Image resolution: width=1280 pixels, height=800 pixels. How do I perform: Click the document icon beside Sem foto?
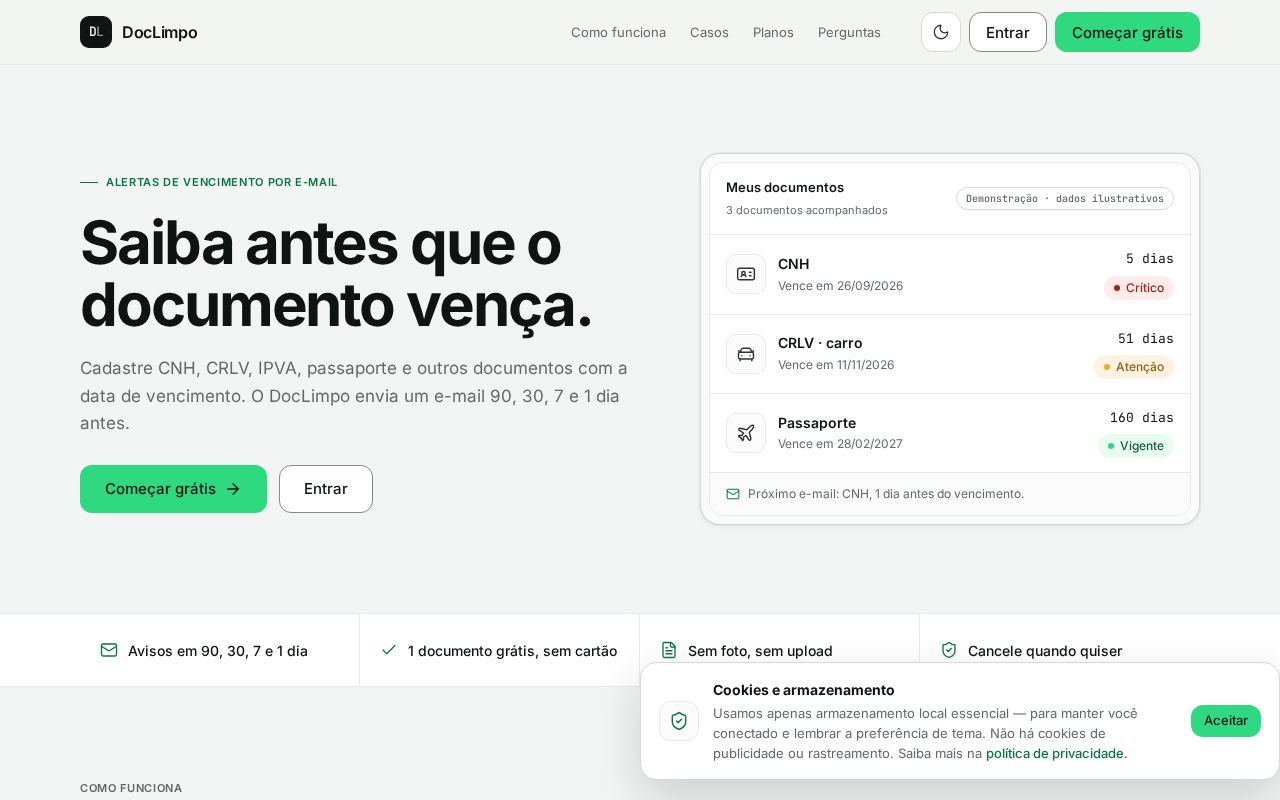point(669,650)
